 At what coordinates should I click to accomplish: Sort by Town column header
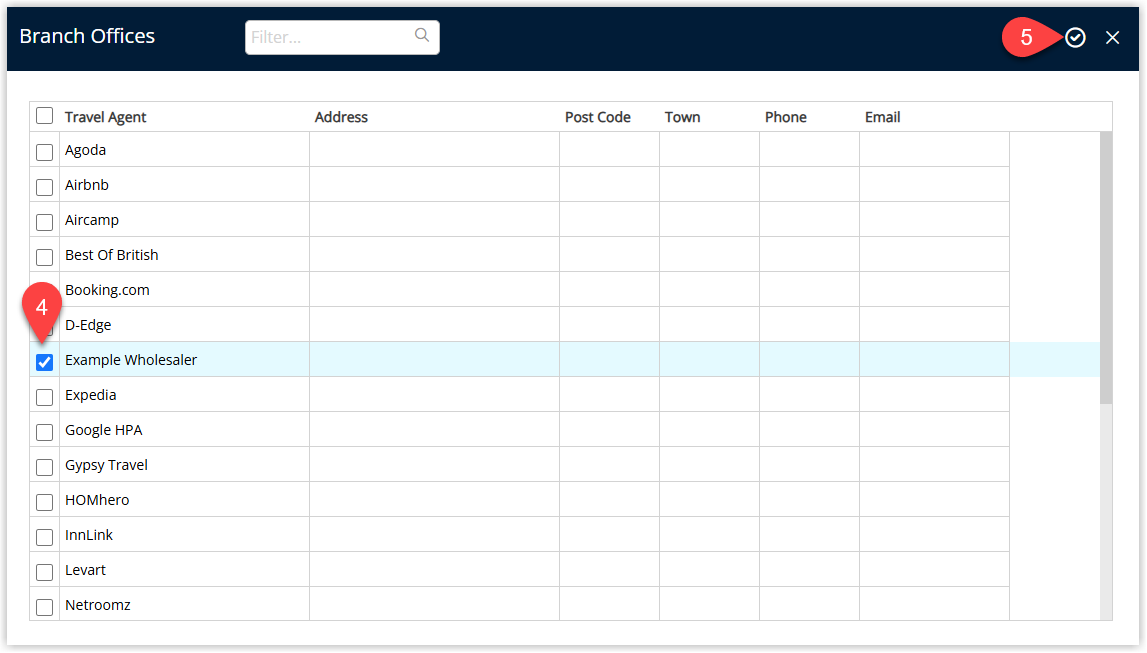point(682,117)
